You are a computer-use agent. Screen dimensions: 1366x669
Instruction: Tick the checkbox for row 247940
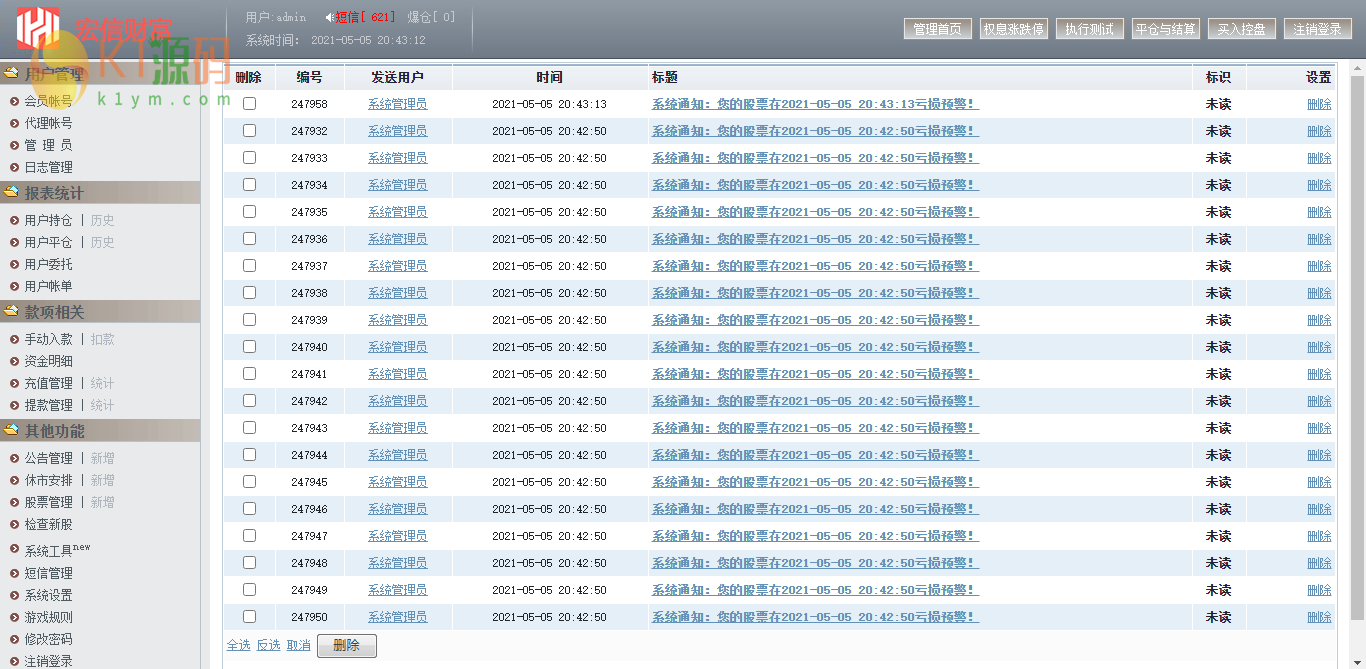coord(249,347)
